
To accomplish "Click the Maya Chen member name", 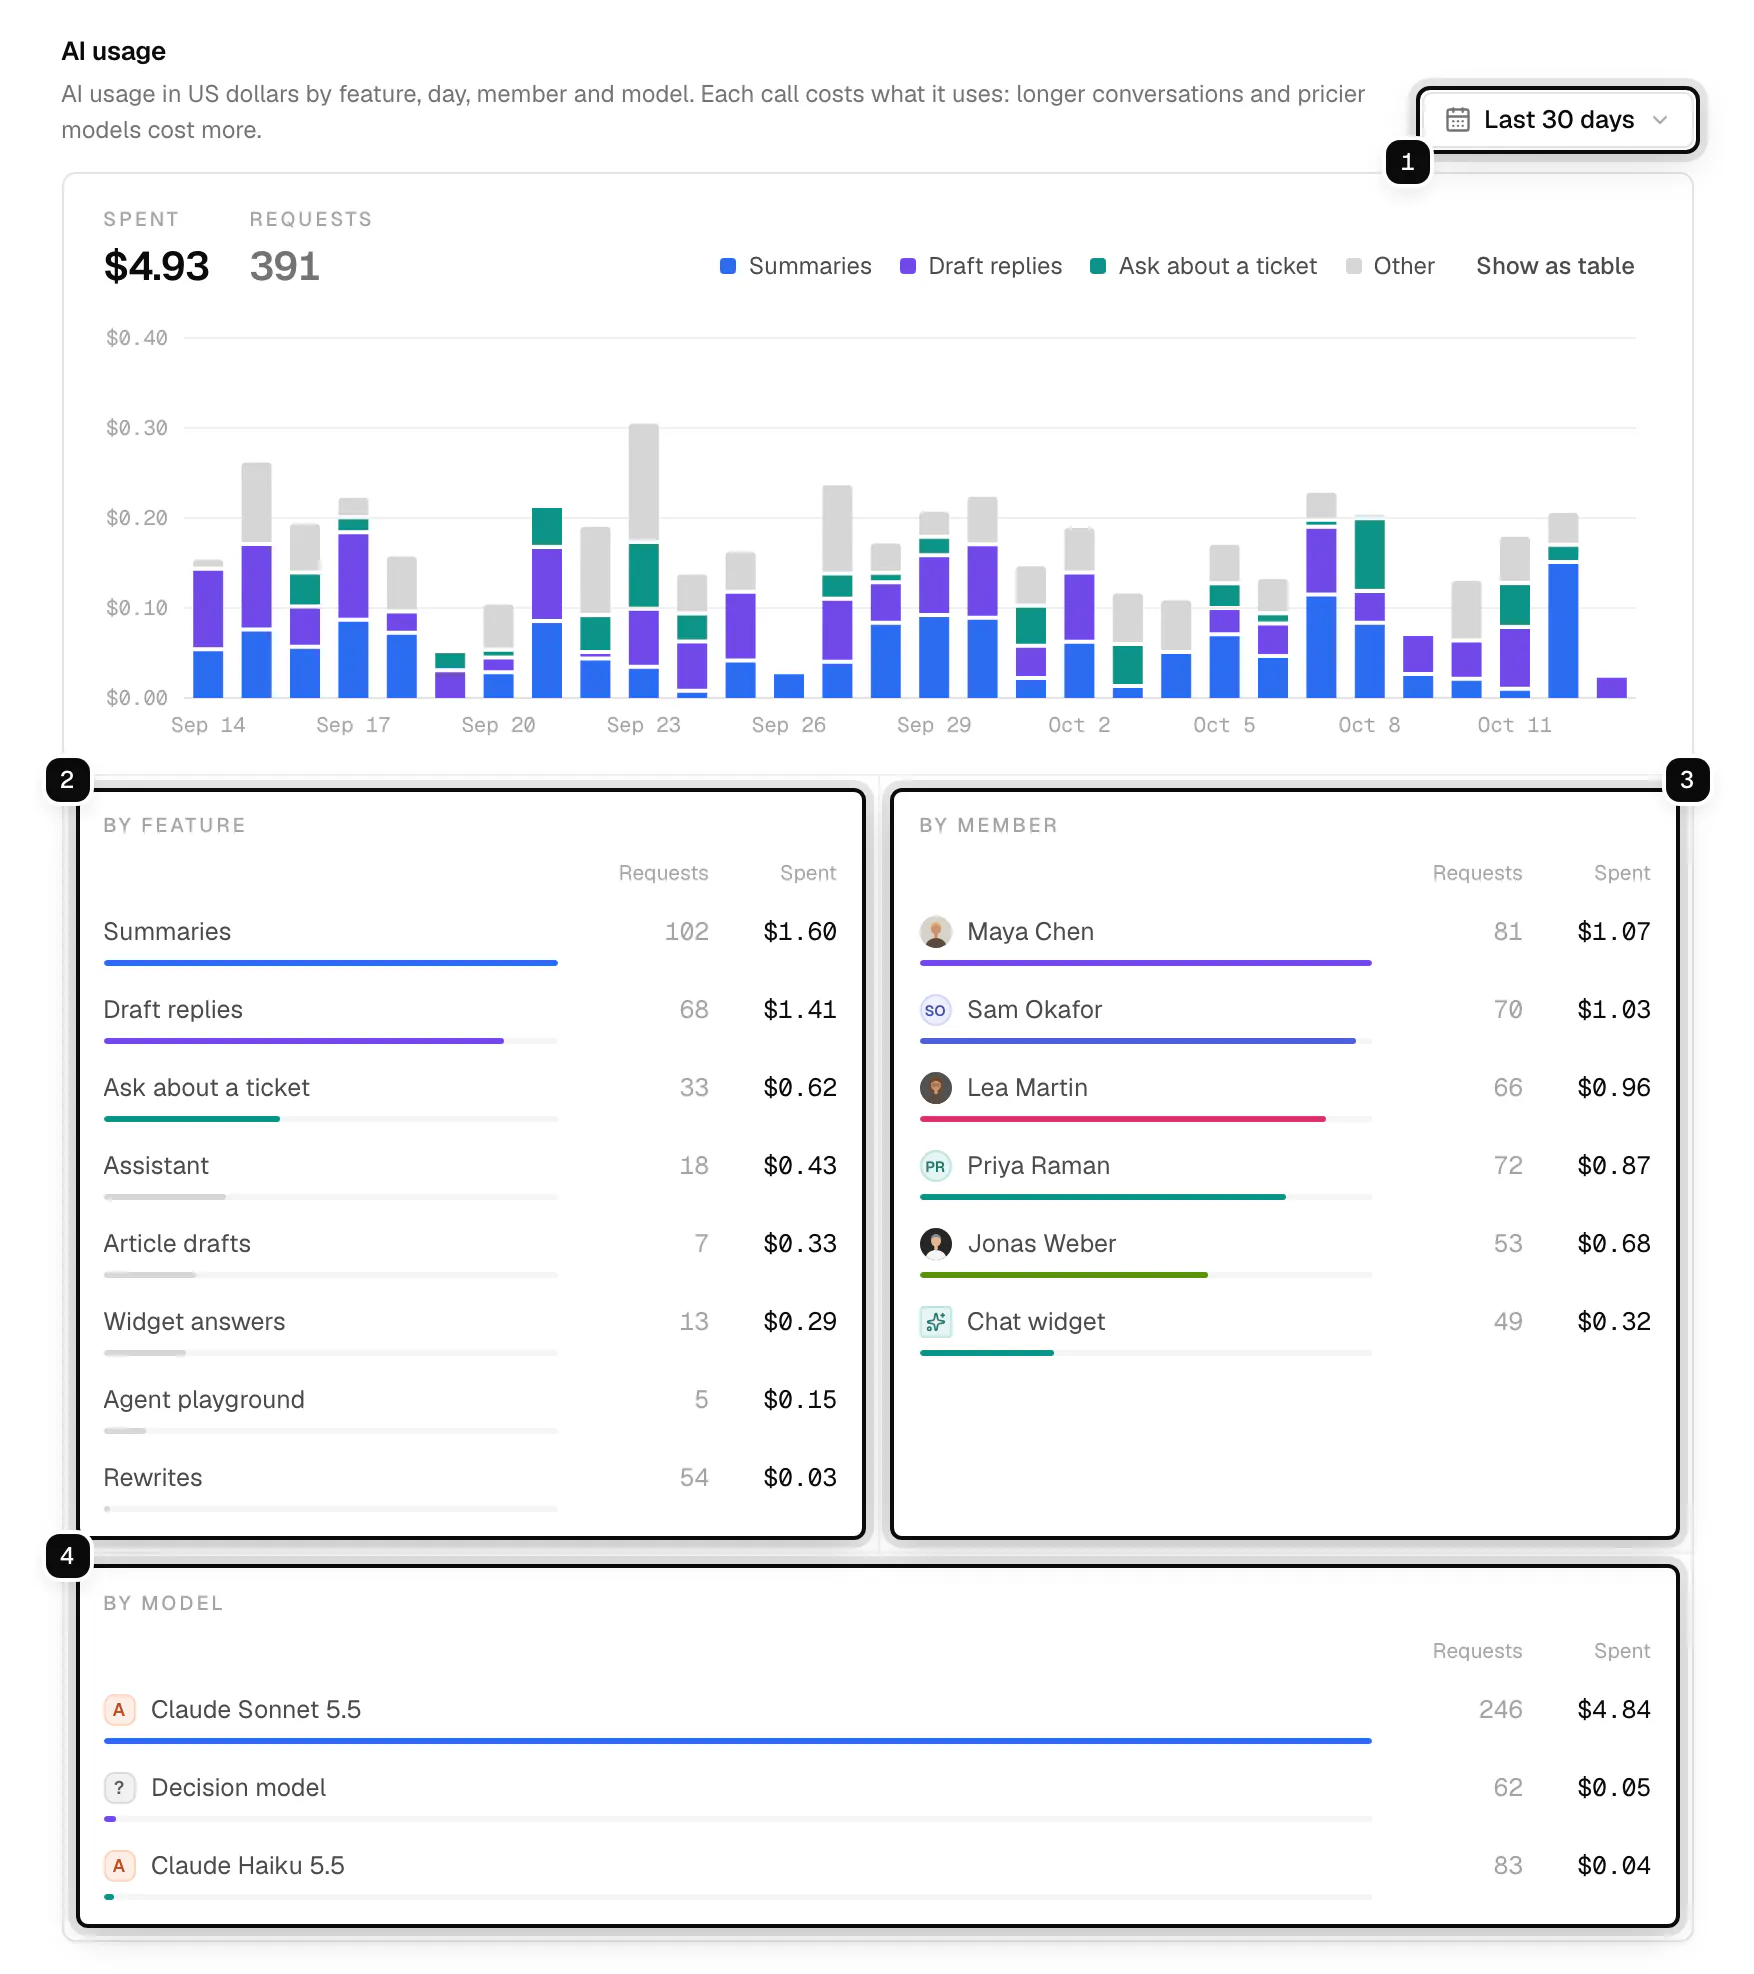I will point(1030,932).
